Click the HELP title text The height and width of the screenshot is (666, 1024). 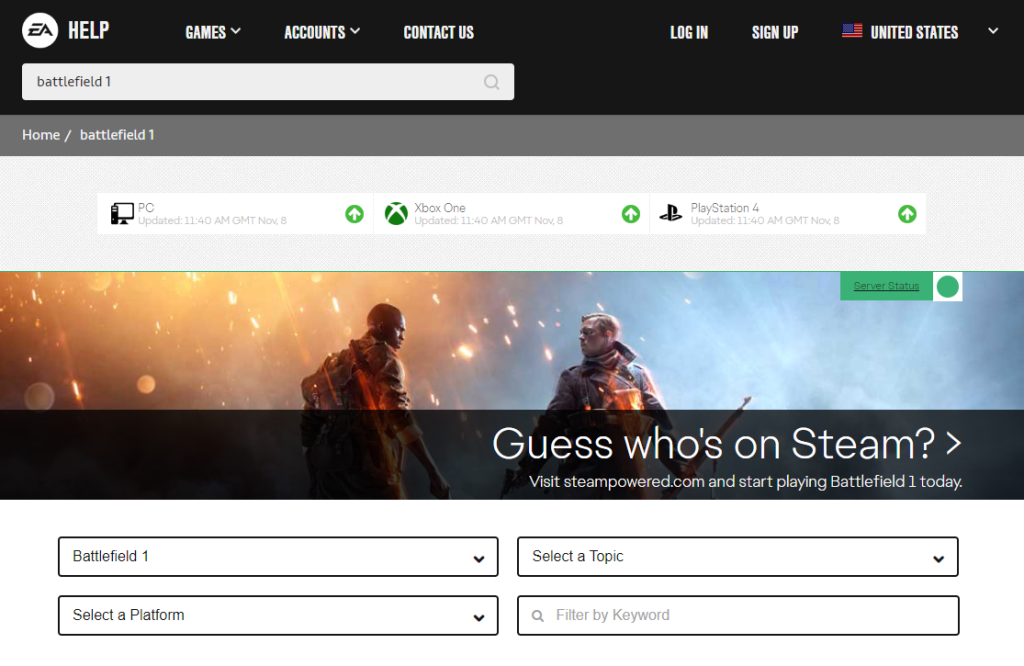(x=89, y=30)
